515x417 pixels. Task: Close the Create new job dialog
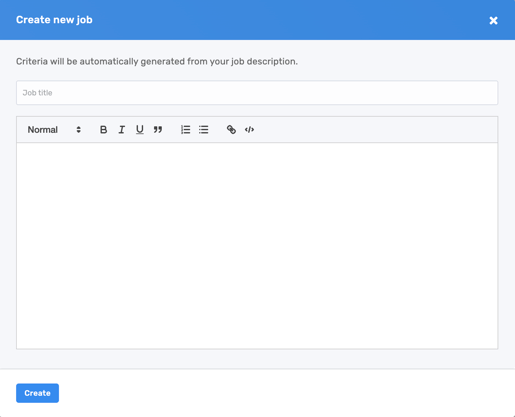pyautogui.click(x=493, y=21)
